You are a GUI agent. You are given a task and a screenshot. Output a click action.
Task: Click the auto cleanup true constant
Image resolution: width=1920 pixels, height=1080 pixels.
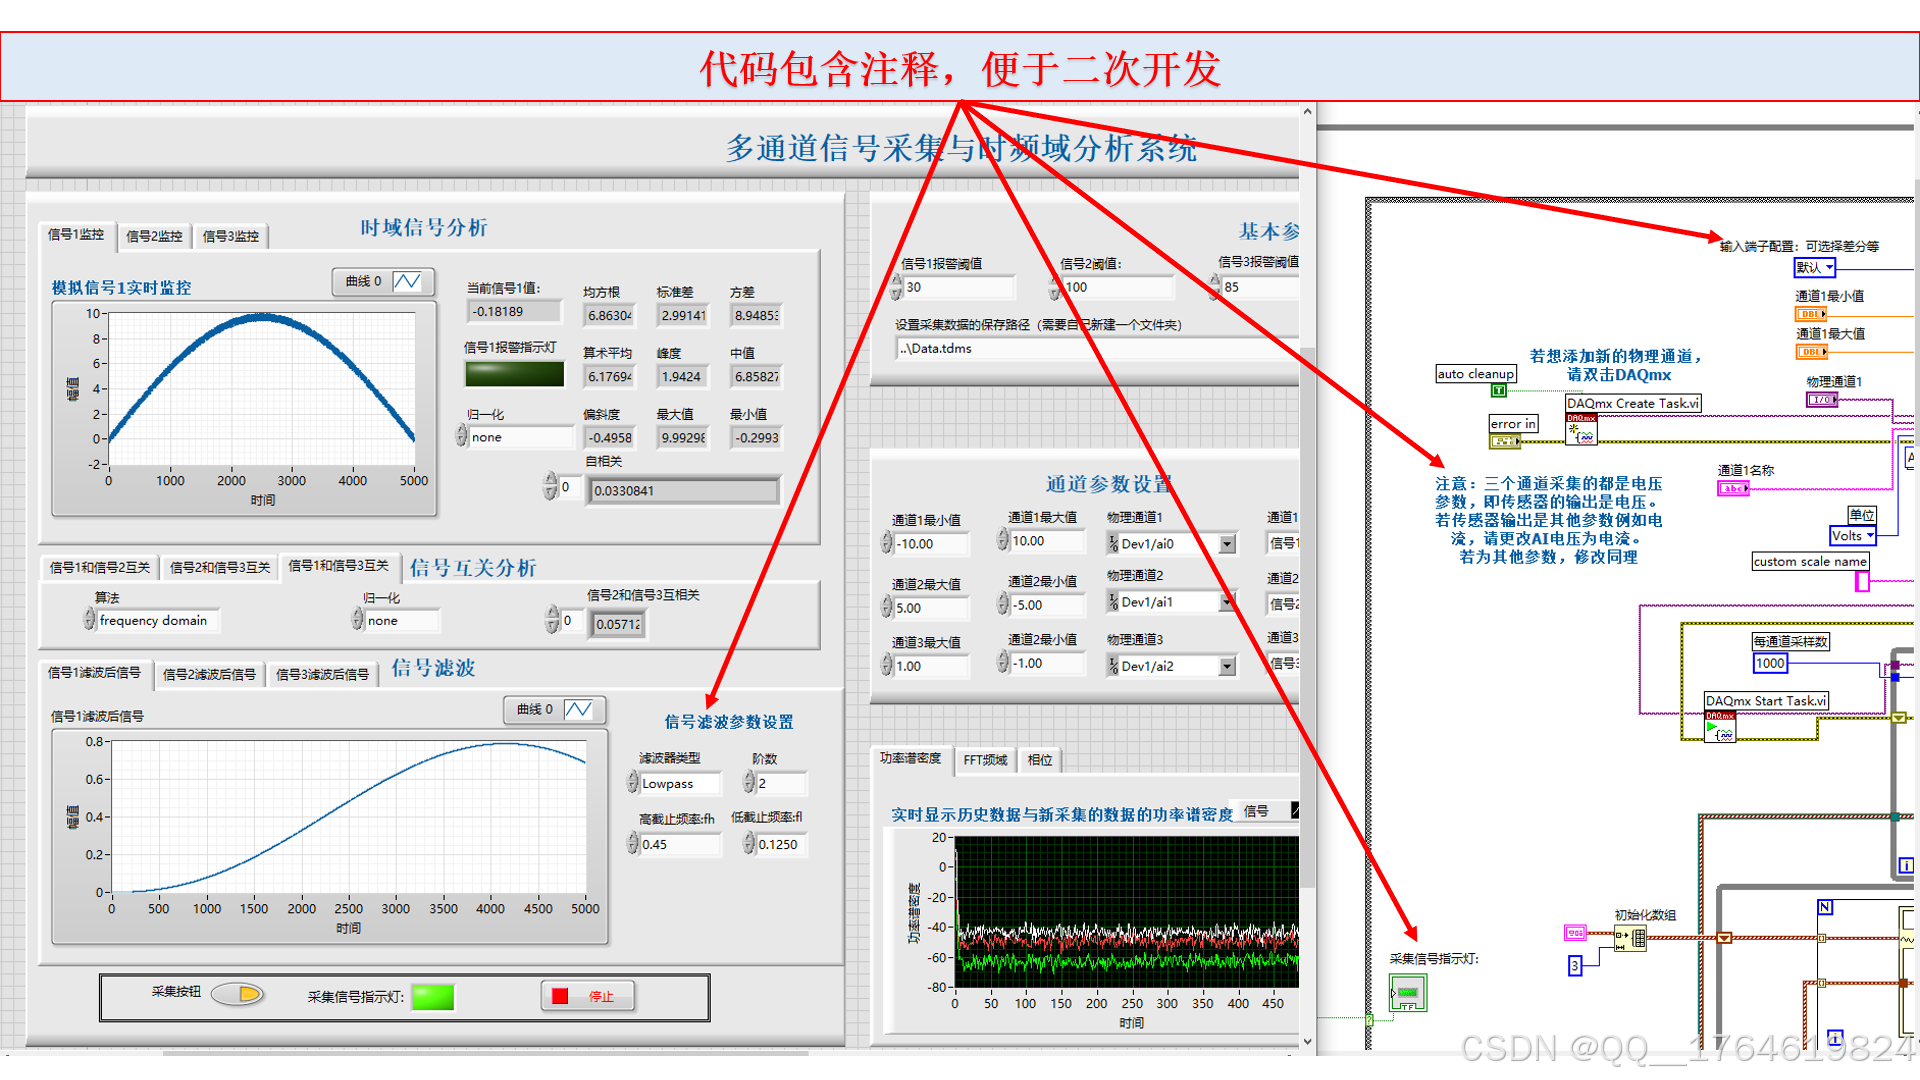pos(1498,391)
